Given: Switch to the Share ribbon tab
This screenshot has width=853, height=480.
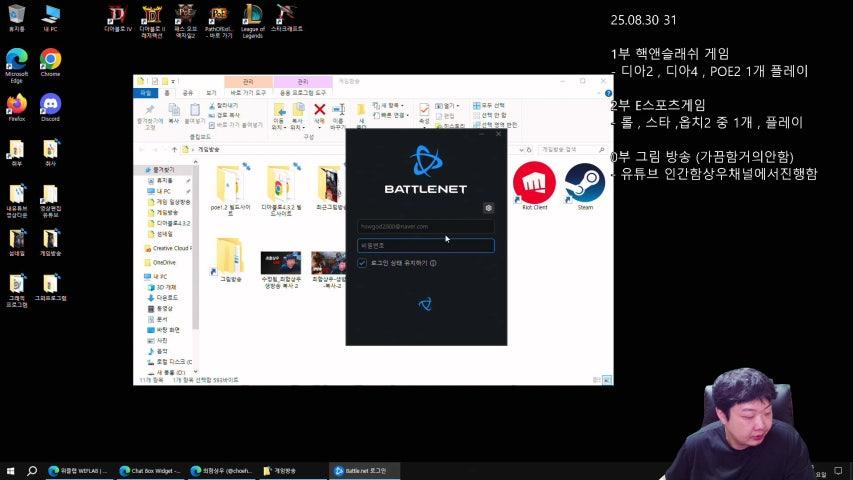Looking at the screenshot, I should [188, 93].
